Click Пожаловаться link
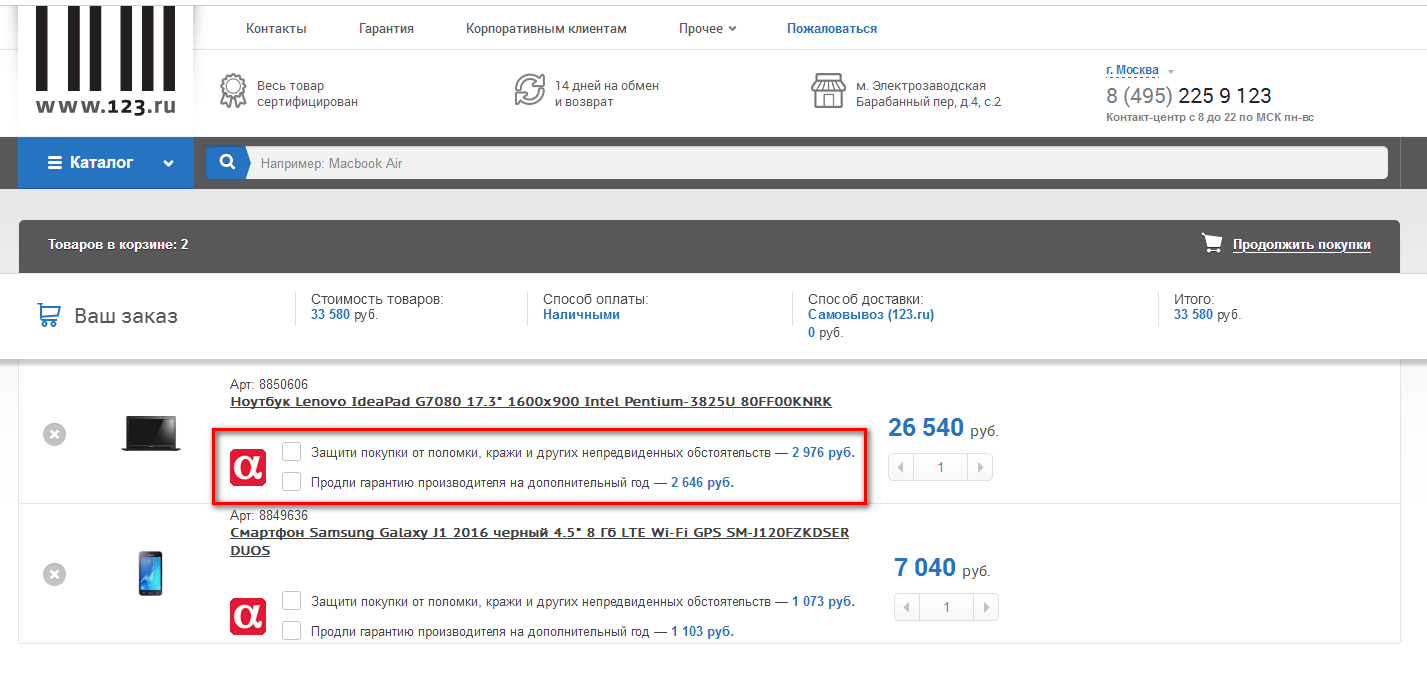 [x=832, y=29]
